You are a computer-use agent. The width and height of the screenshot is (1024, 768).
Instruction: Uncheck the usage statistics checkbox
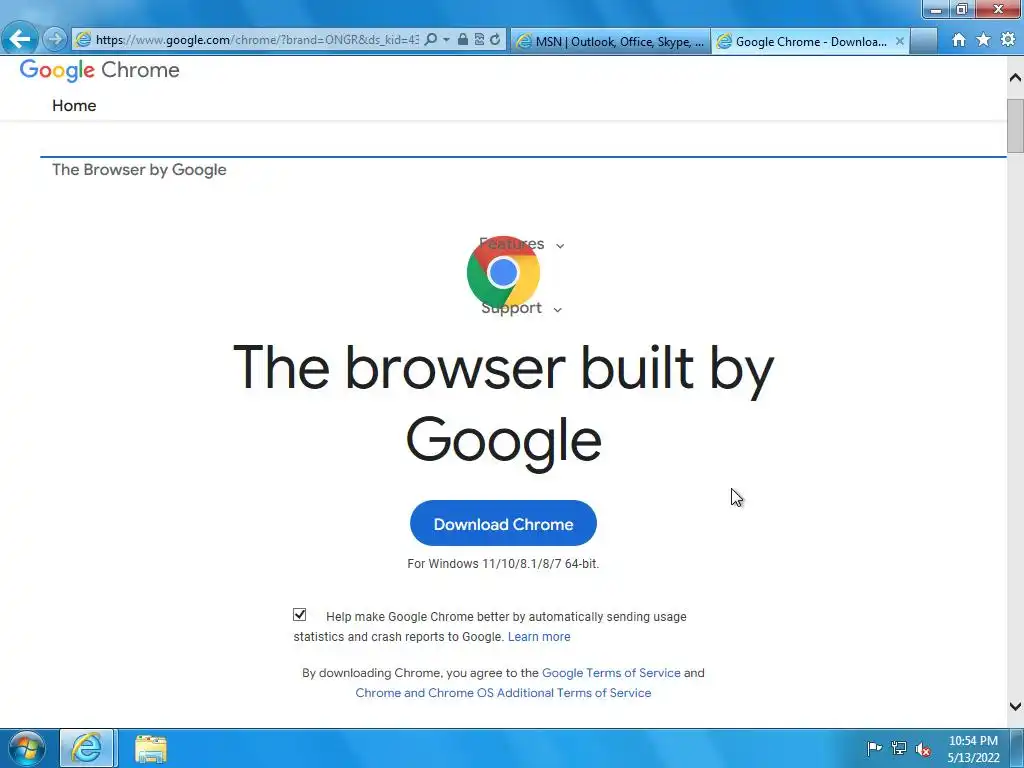tap(300, 615)
